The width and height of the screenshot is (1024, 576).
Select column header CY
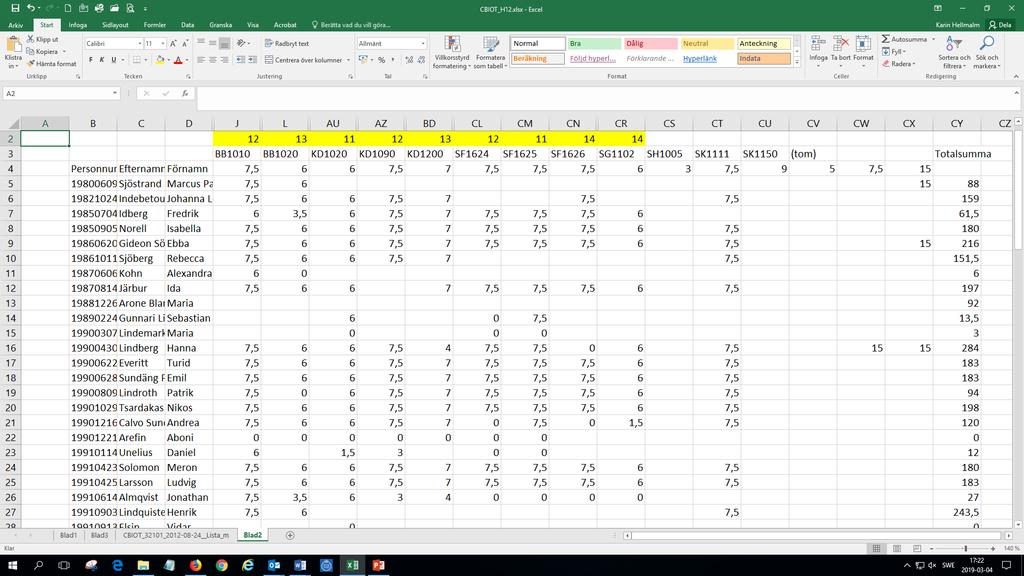[x=957, y=123]
